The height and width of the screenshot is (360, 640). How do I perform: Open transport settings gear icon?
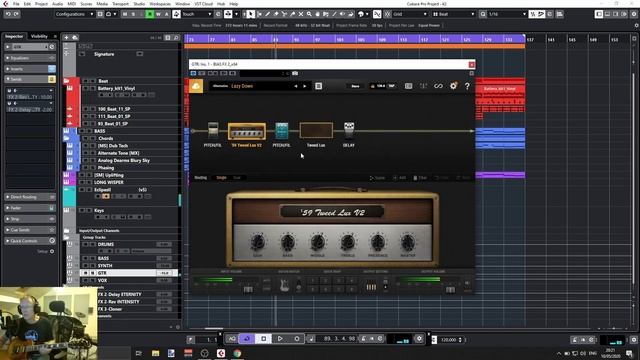pos(419,339)
